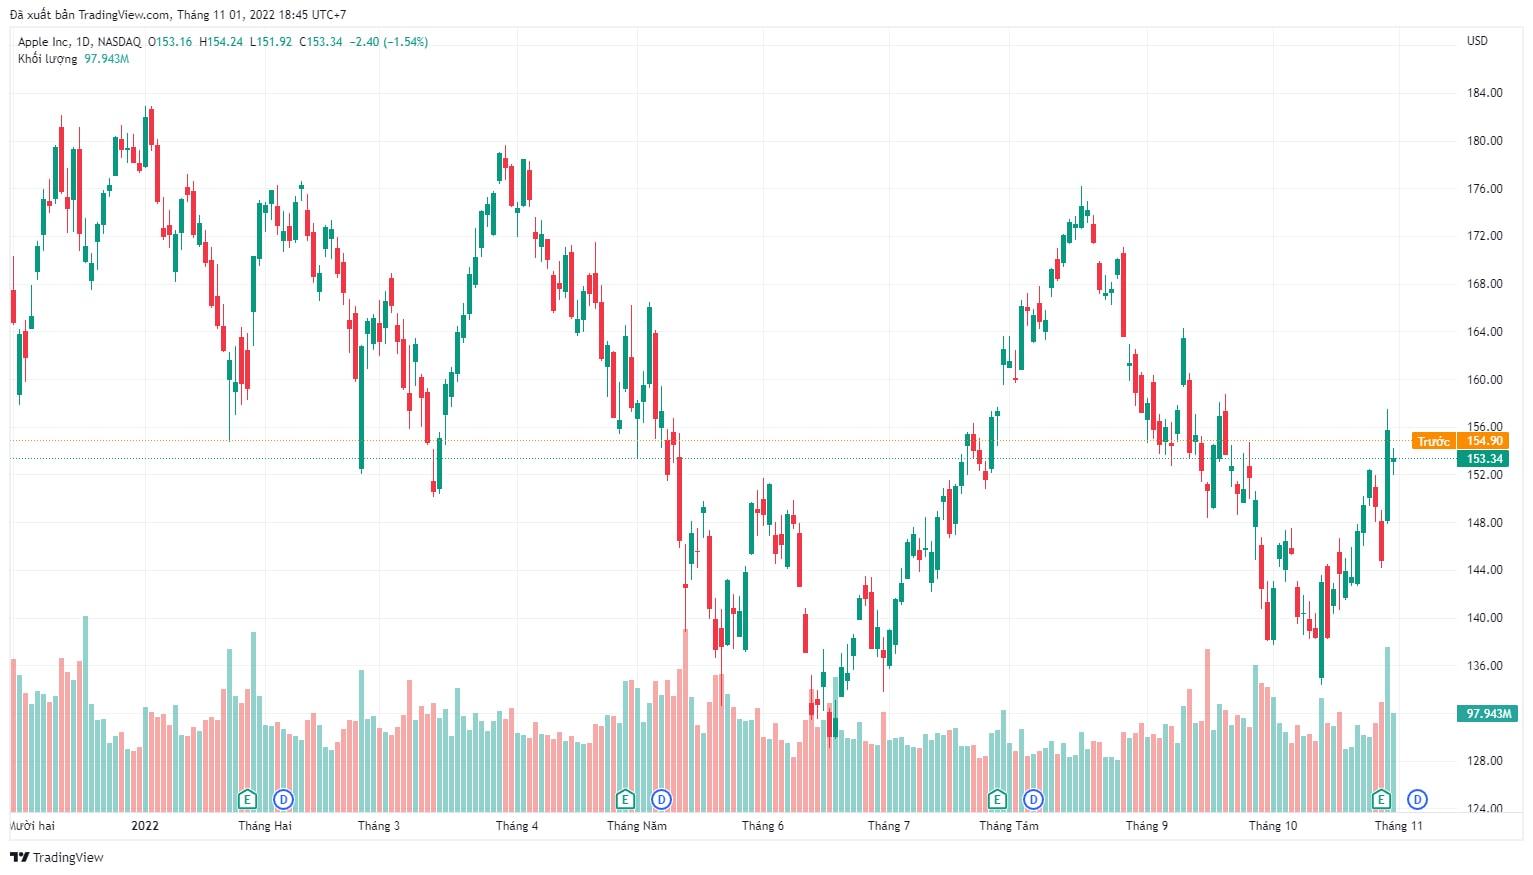
Task: Click the Tháng 11 label on time axis
Action: tap(1399, 826)
